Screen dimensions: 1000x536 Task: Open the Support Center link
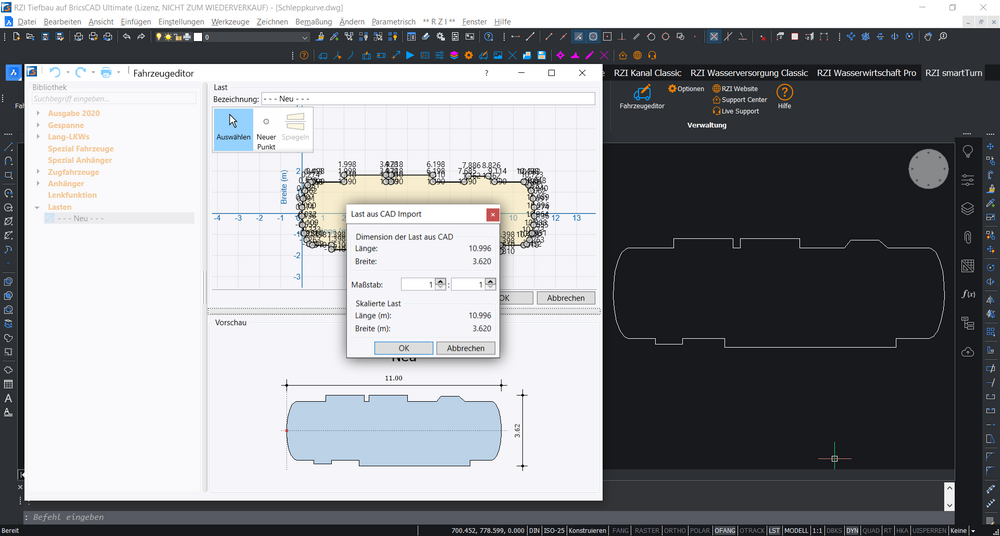[x=739, y=100]
